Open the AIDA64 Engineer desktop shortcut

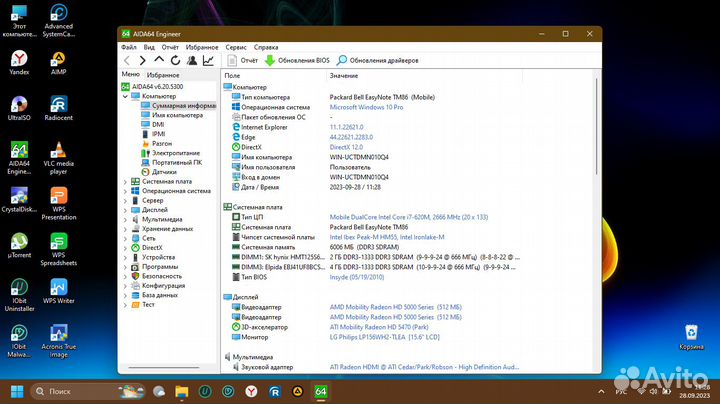point(19,158)
